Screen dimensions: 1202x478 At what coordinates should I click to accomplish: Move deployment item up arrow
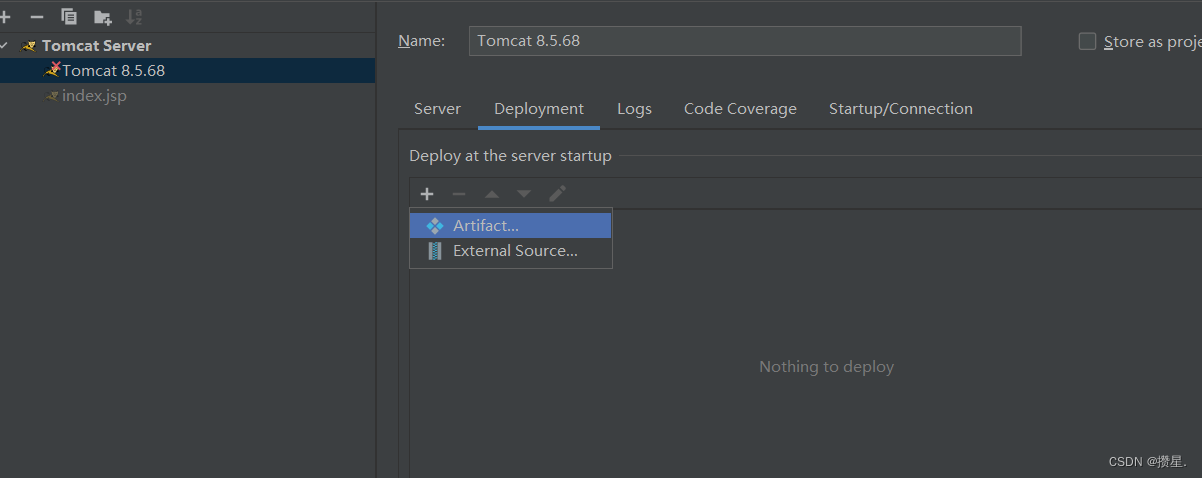click(491, 194)
